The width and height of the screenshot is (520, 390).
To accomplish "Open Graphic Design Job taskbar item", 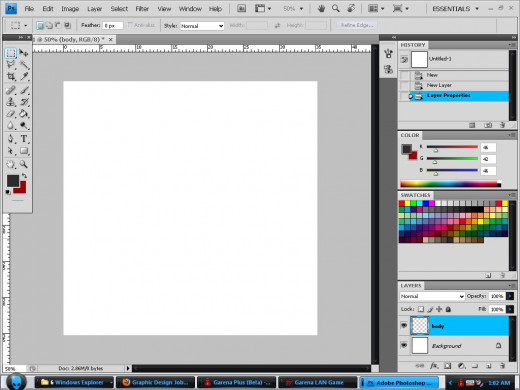I will pos(155,382).
